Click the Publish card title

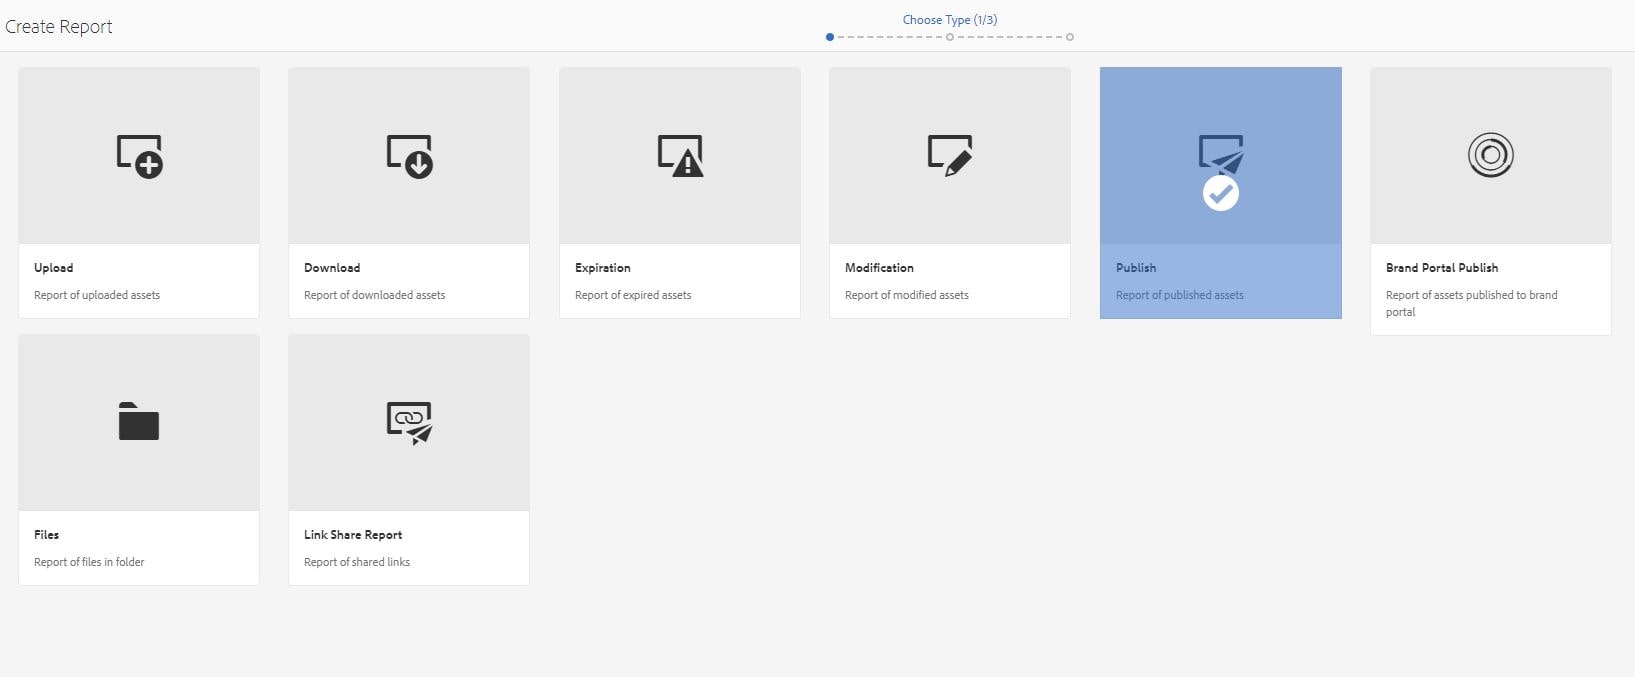pos(1136,268)
